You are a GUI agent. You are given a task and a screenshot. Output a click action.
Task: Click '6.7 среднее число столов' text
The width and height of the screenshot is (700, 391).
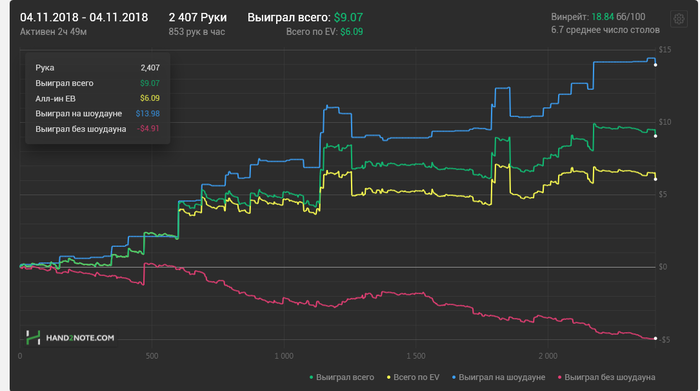(605, 30)
